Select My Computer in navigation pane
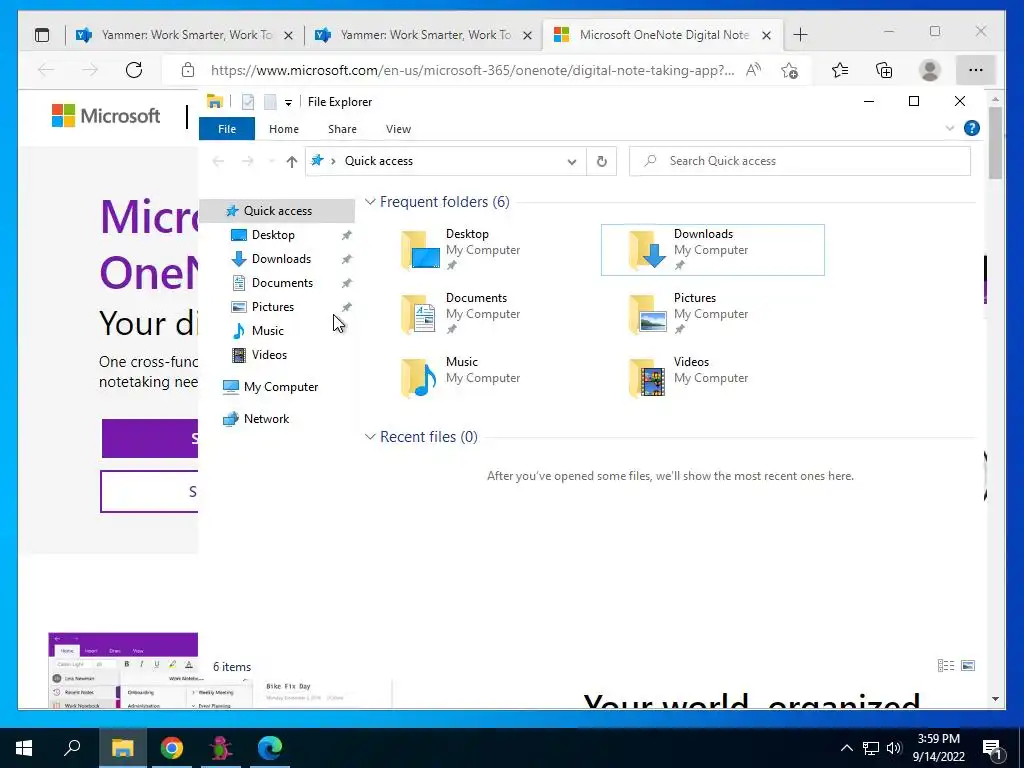 [x=281, y=387]
